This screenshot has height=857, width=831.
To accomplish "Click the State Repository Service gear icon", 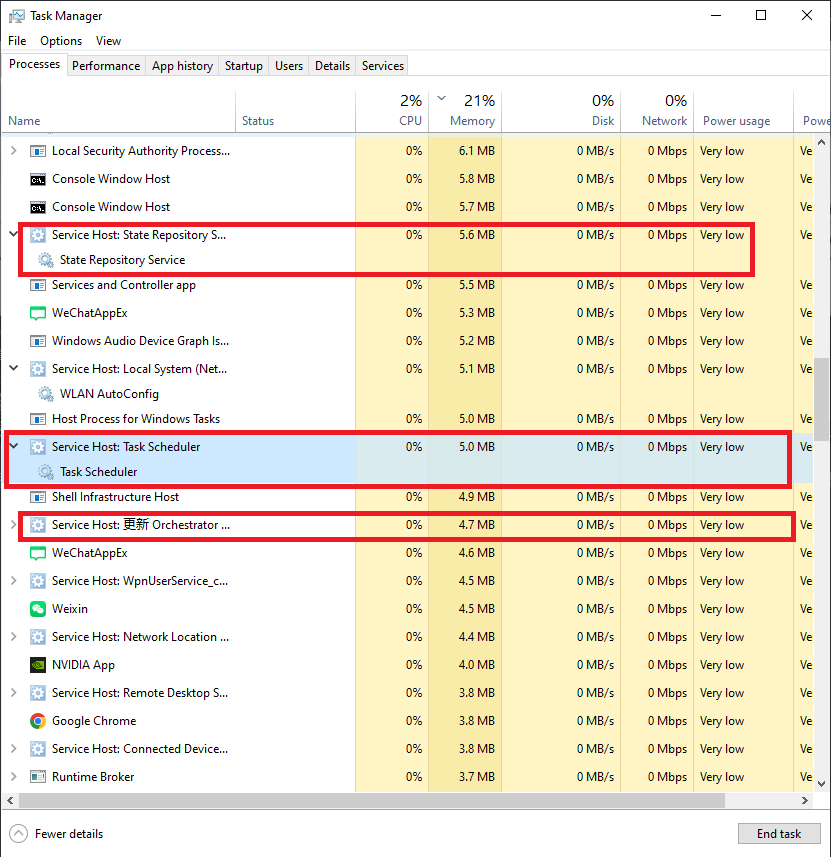I will (x=46, y=262).
